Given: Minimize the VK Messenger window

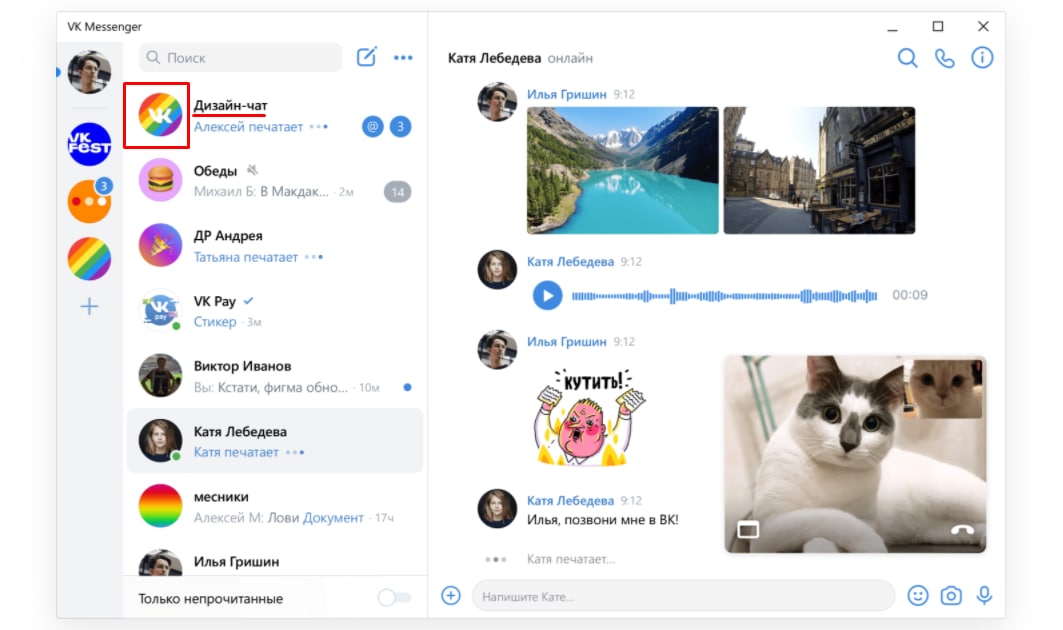Looking at the screenshot, I should point(892,29).
